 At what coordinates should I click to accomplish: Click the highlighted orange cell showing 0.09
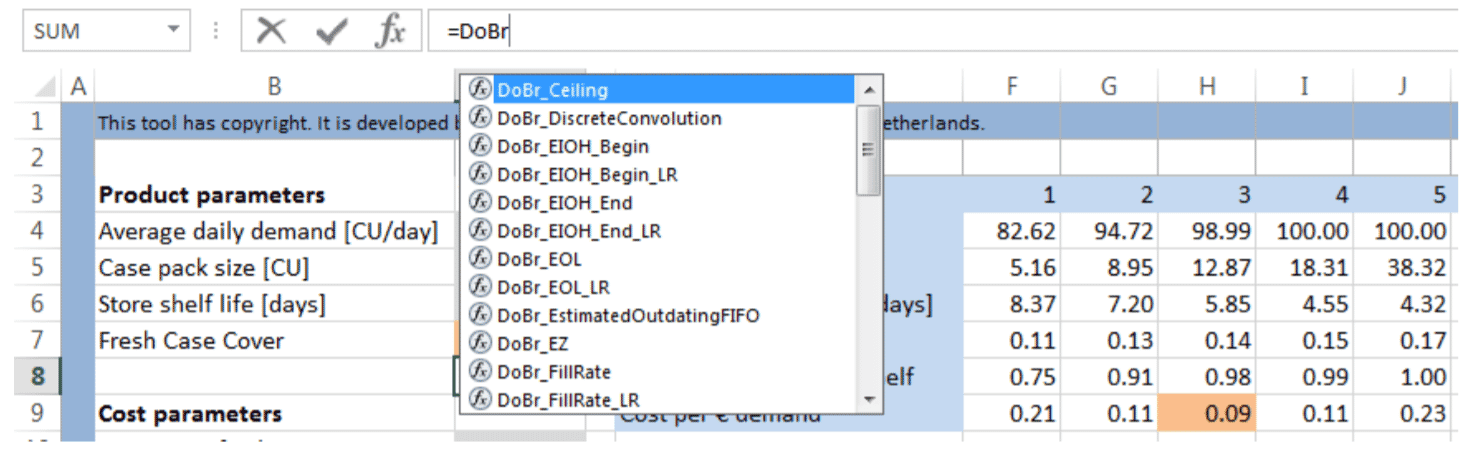pos(1207,414)
